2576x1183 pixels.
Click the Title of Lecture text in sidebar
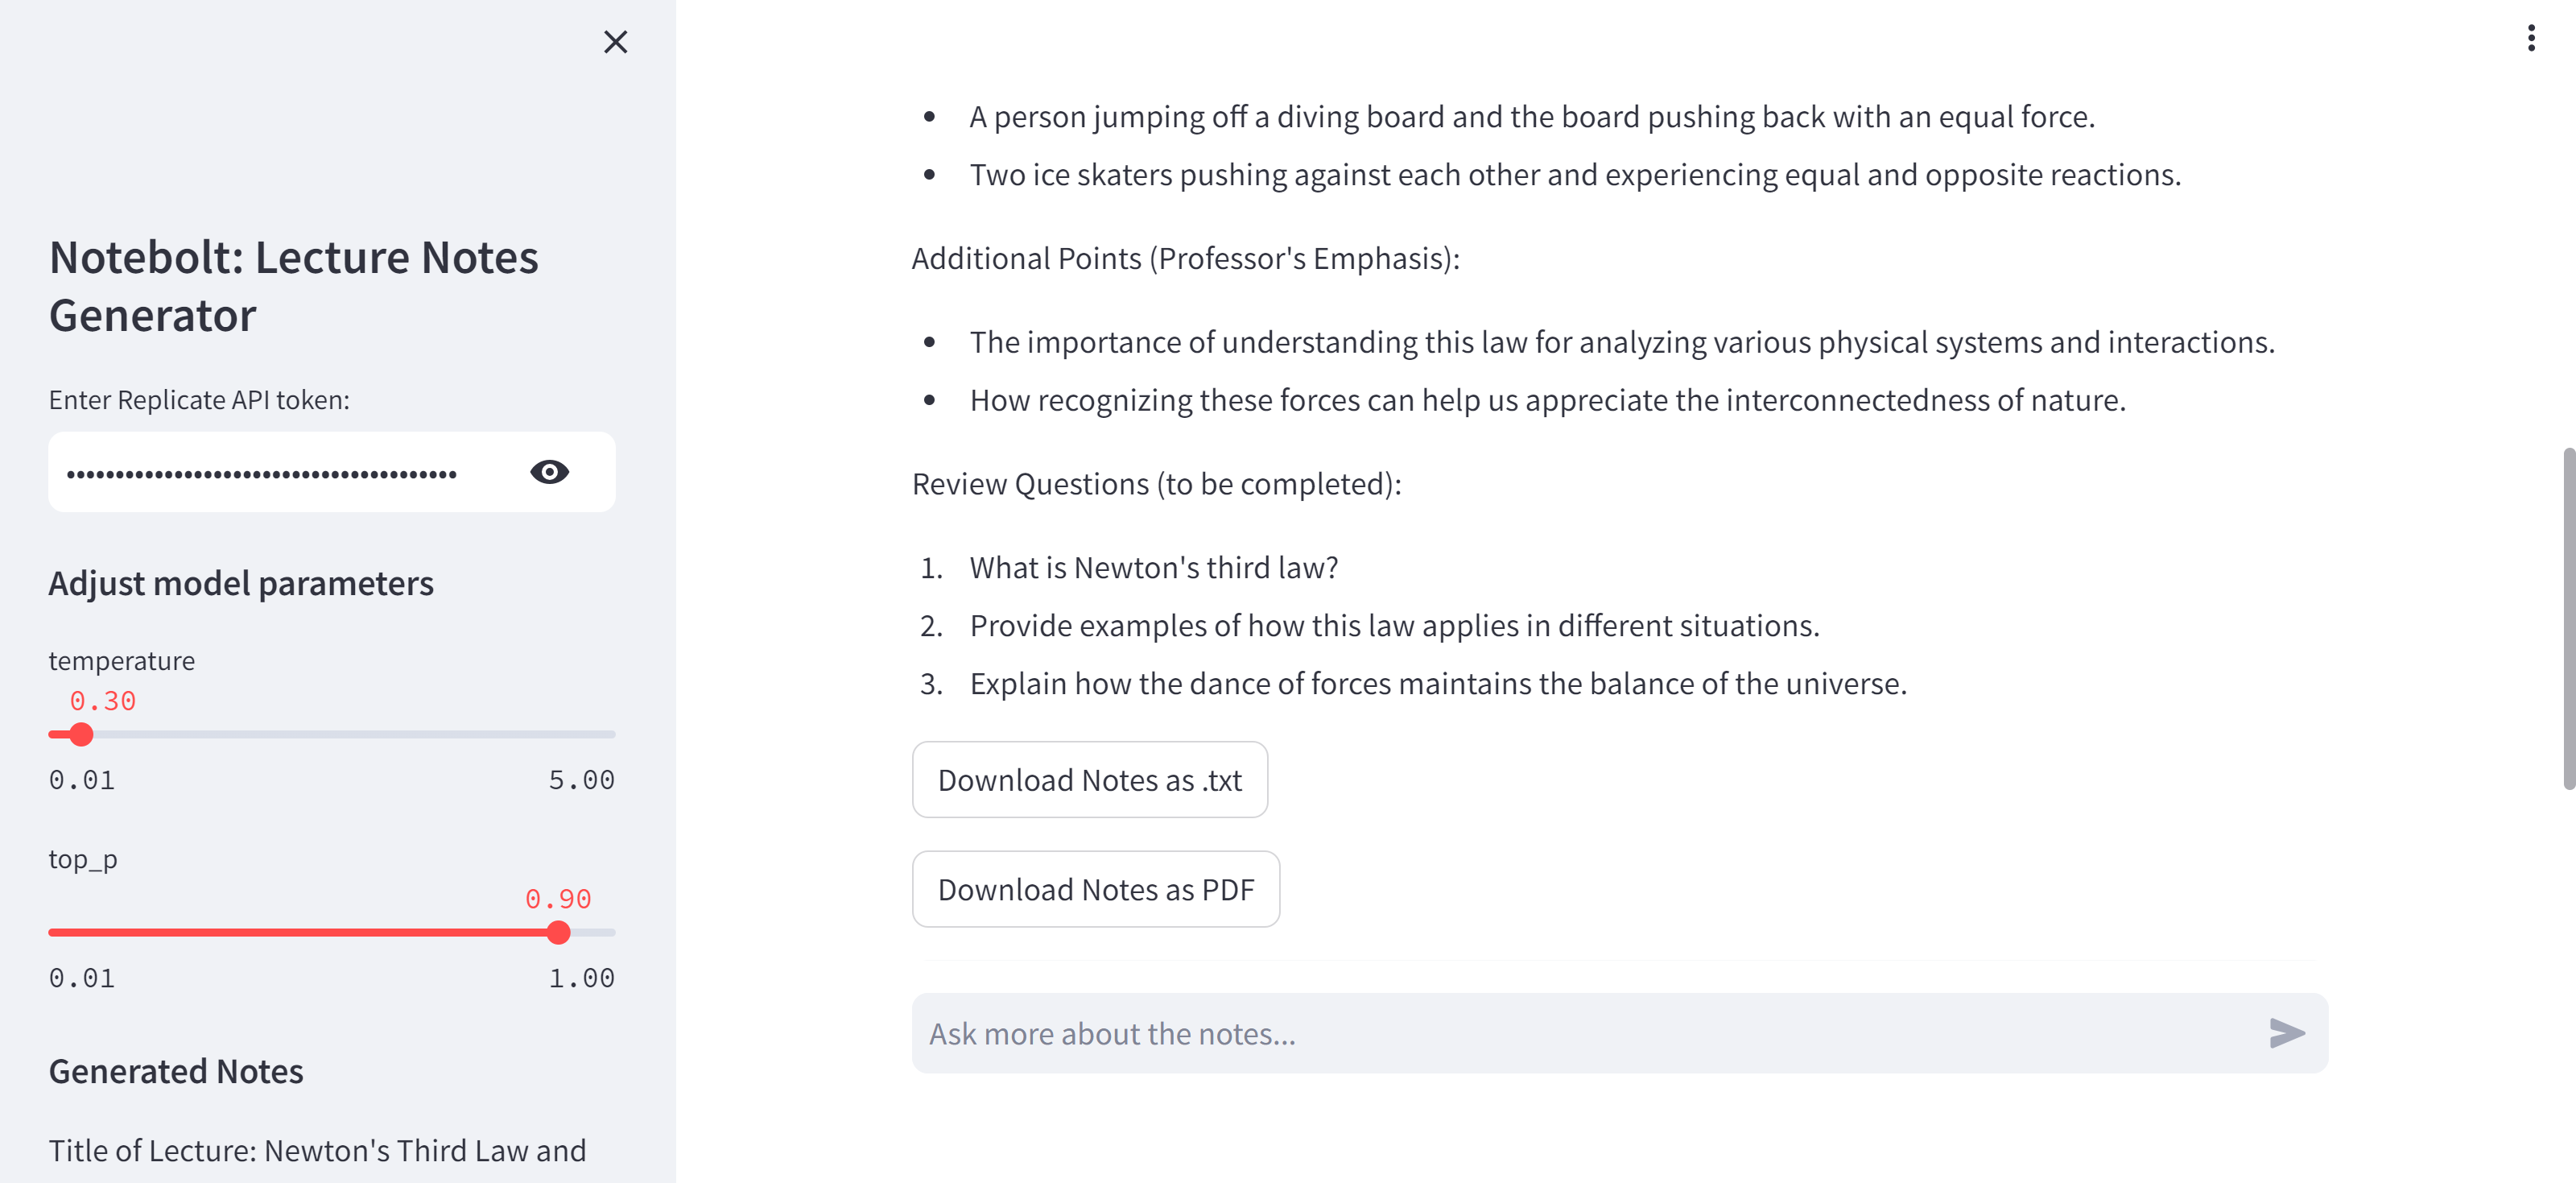tap(317, 1151)
